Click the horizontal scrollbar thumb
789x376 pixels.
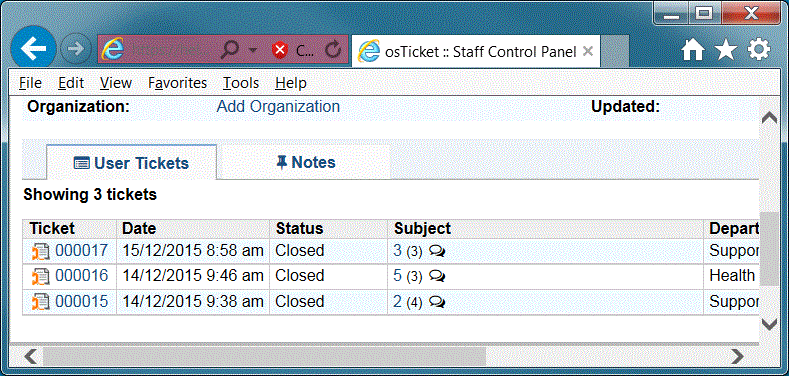(x=265, y=357)
